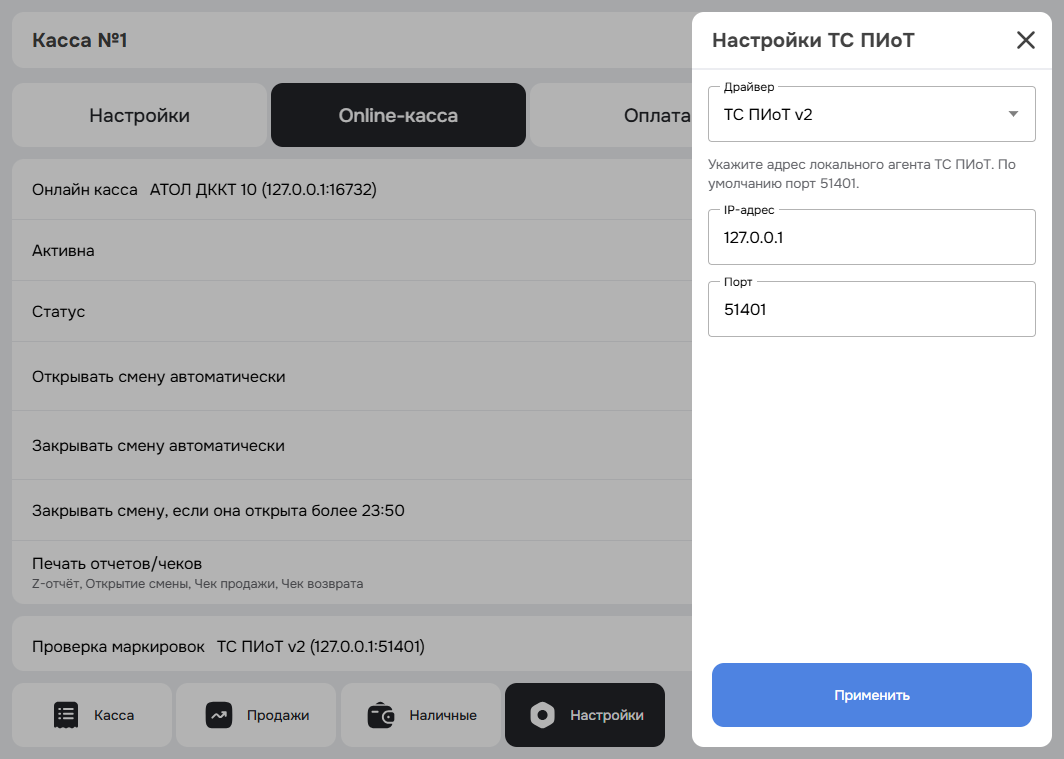
Task: Edit the Порт input field
Action: tap(871, 309)
